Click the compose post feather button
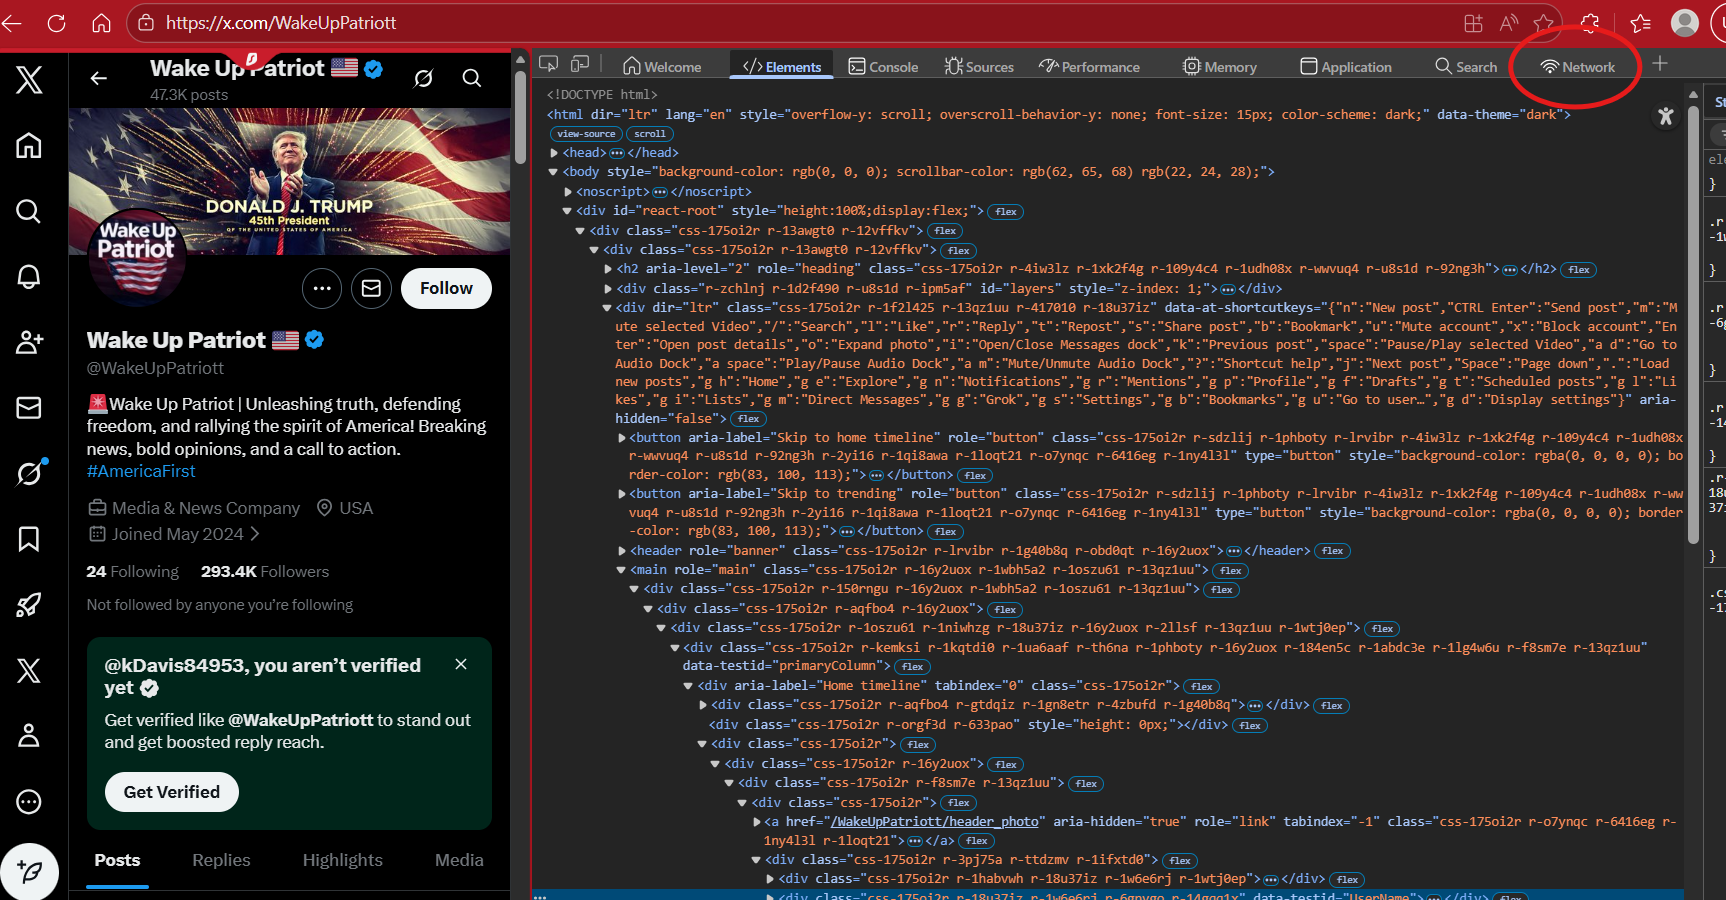 [30, 872]
